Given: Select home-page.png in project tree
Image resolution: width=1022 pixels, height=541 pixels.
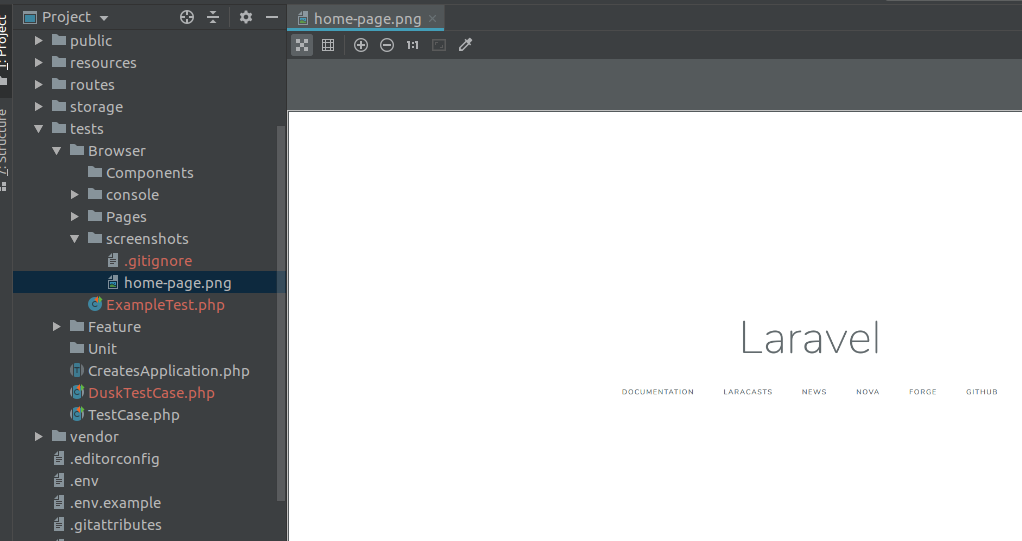Looking at the screenshot, I should (177, 283).
